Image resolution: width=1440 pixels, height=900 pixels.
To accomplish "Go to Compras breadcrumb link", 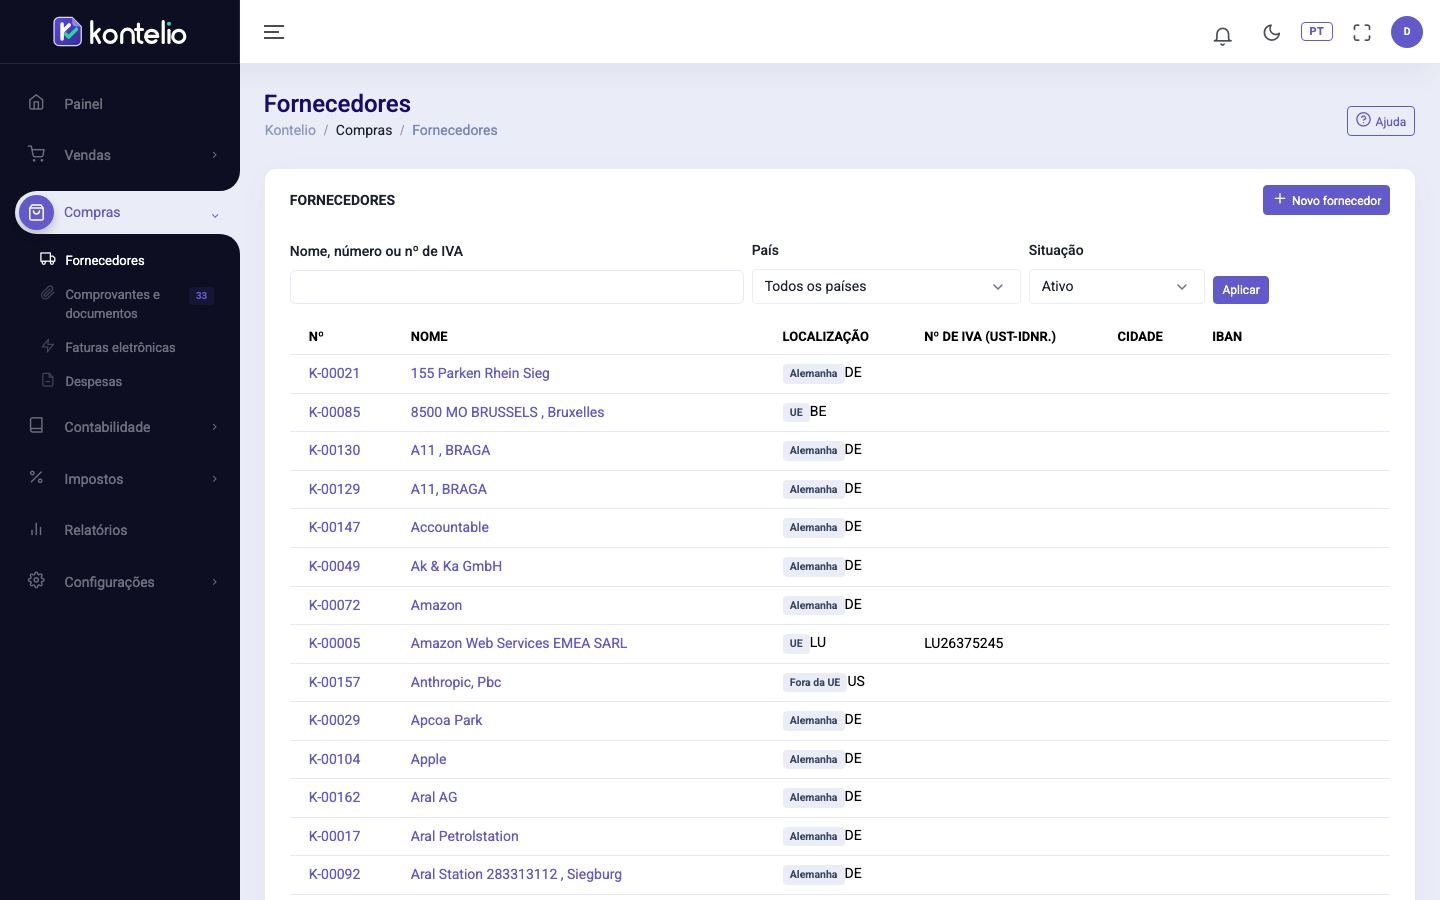I will (364, 130).
